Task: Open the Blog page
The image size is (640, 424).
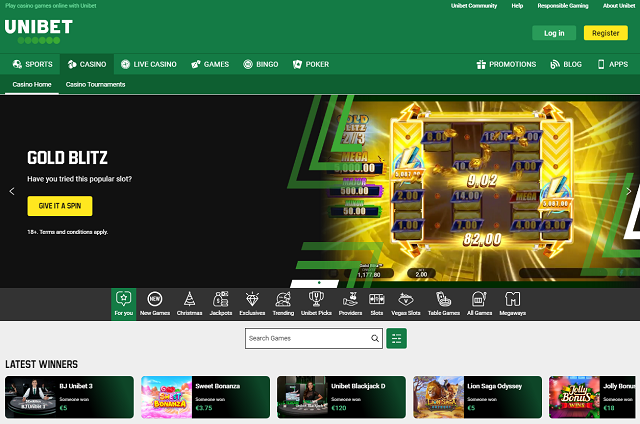Action: pos(566,64)
